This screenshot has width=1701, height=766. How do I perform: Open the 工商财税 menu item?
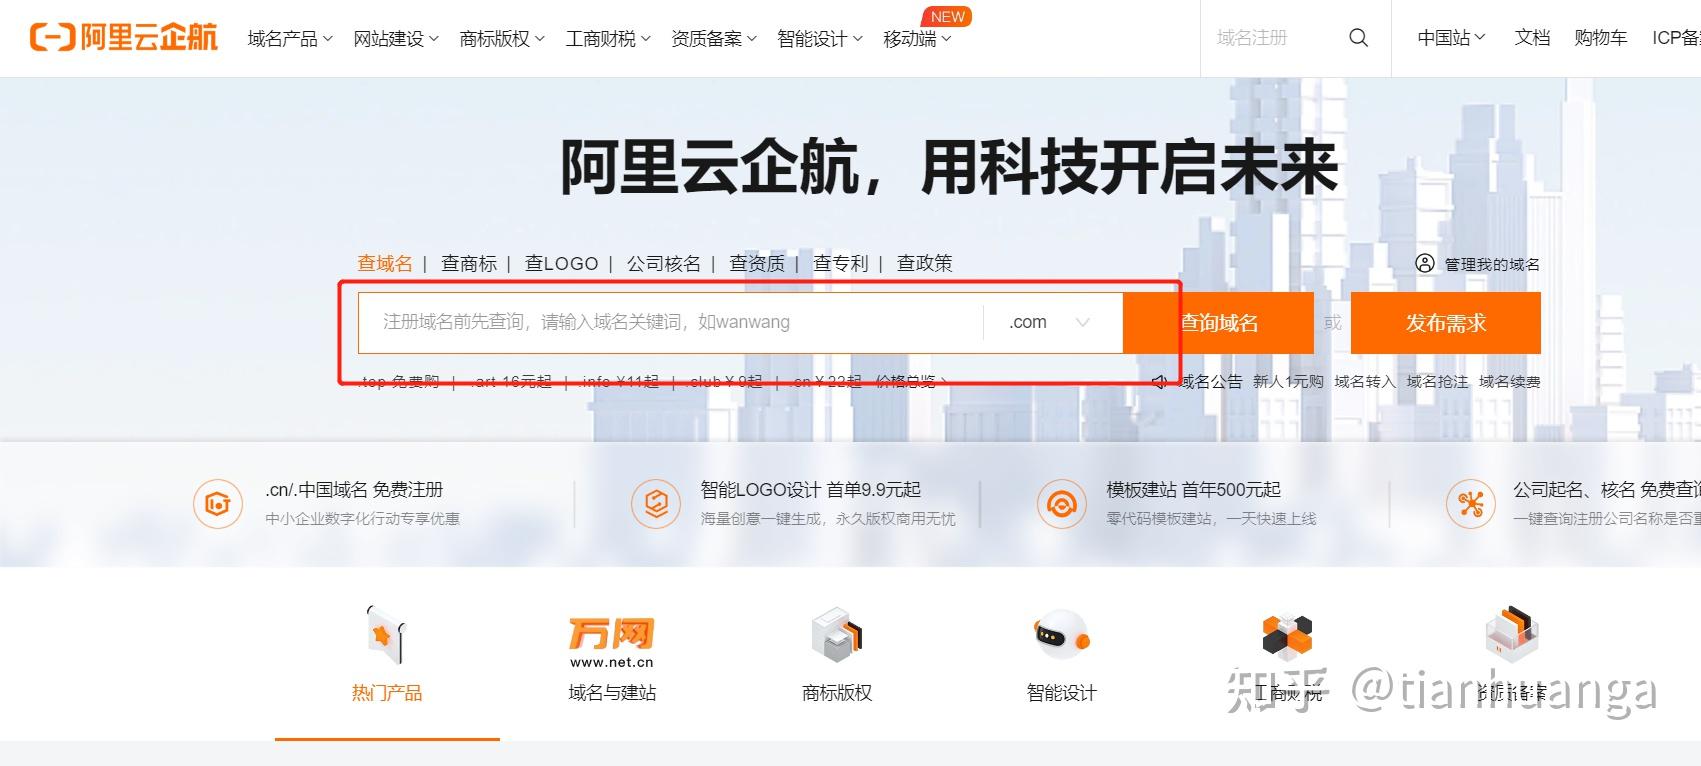[x=607, y=39]
